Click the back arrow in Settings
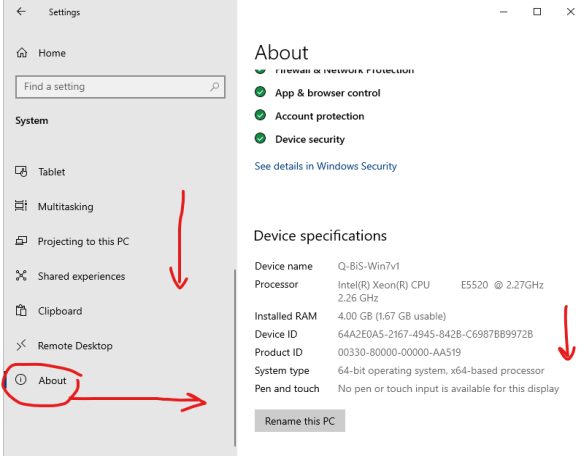Image resolution: width=583 pixels, height=456 pixels. tap(21, 12)
